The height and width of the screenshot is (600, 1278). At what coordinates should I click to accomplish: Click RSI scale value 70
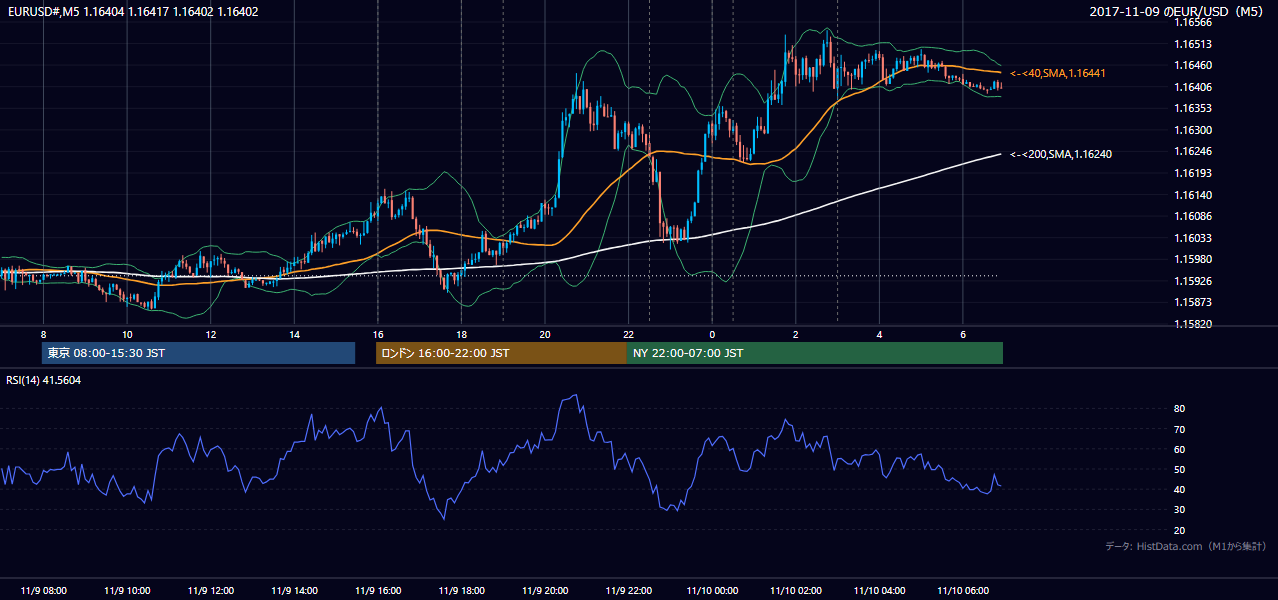coord(1180,429)
